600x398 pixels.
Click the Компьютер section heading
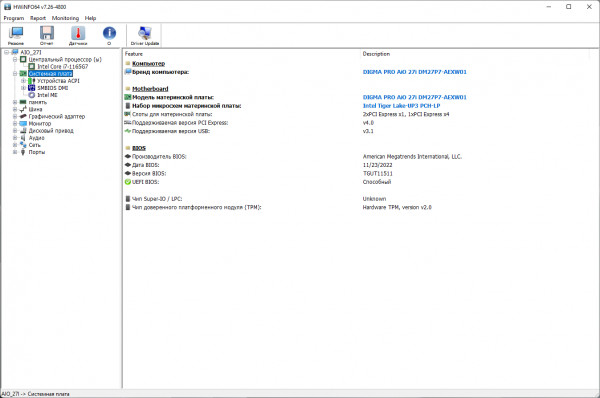pyautogui.click(x=148, y=64)
